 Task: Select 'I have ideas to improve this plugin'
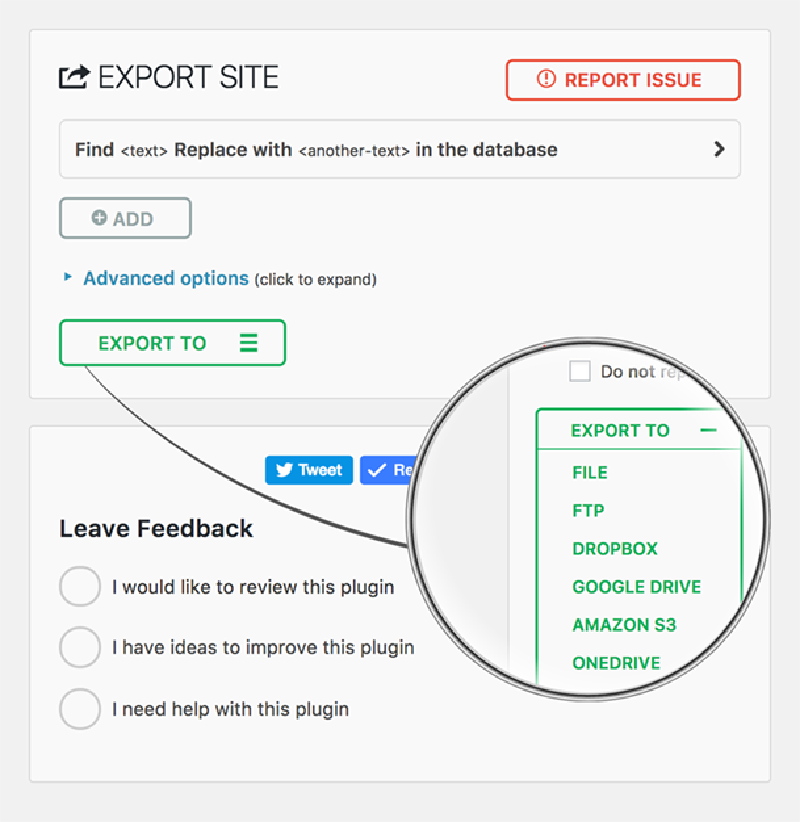(x=80, y=648)
